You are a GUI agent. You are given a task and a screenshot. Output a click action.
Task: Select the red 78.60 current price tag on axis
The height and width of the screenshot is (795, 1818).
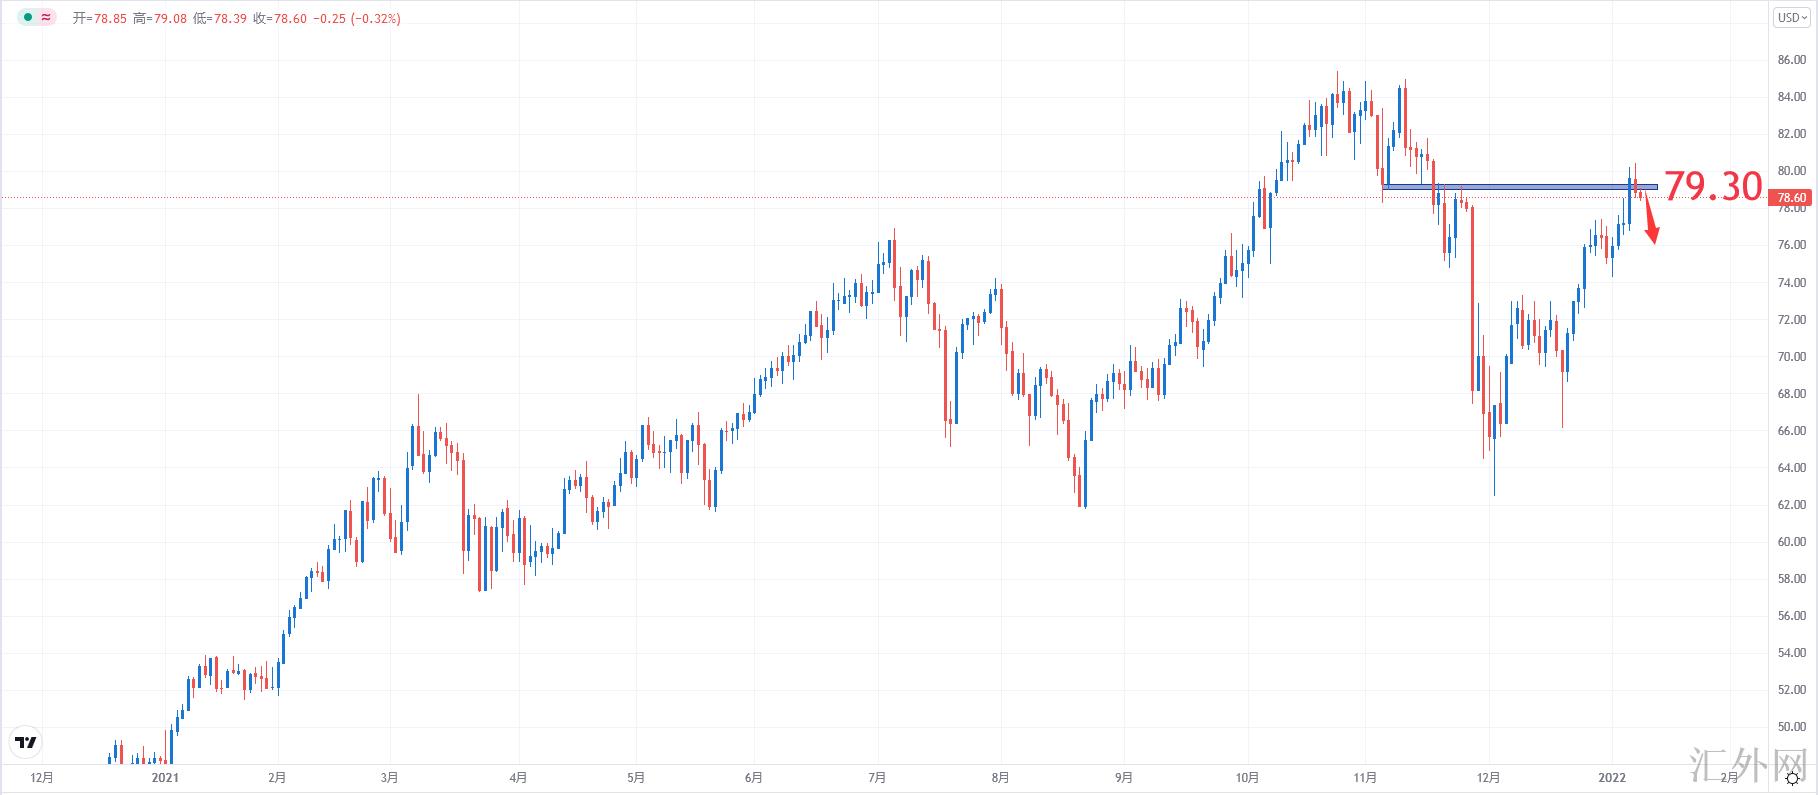point(1792,198)
